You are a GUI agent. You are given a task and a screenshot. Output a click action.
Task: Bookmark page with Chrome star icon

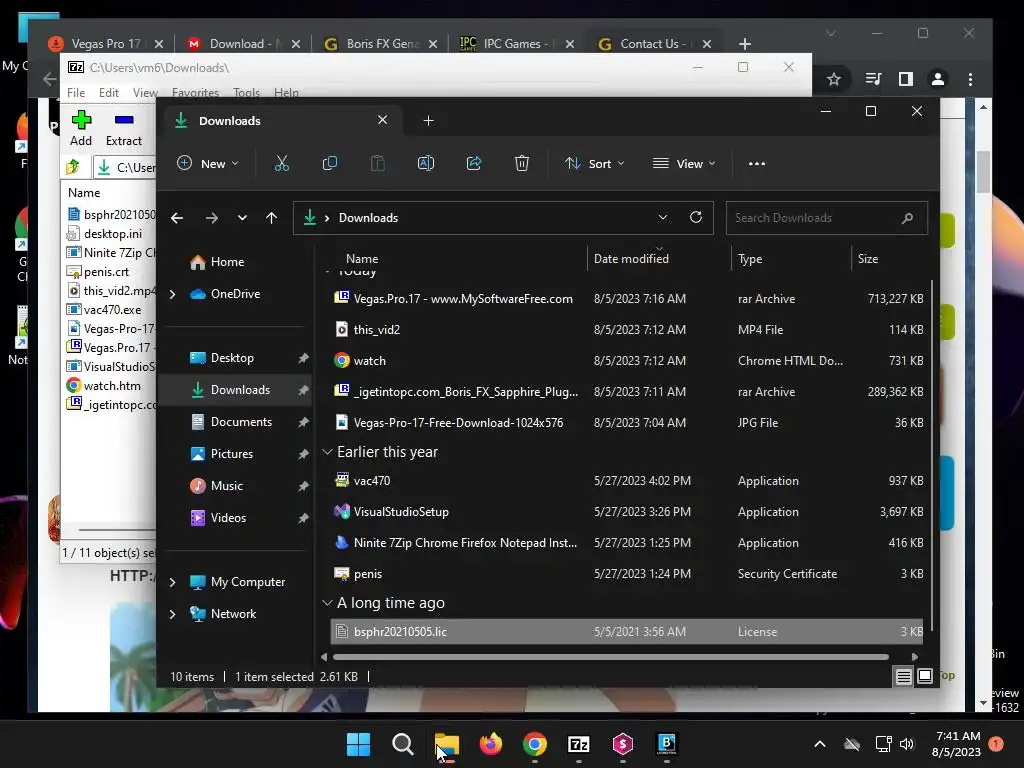pos(833,79)
